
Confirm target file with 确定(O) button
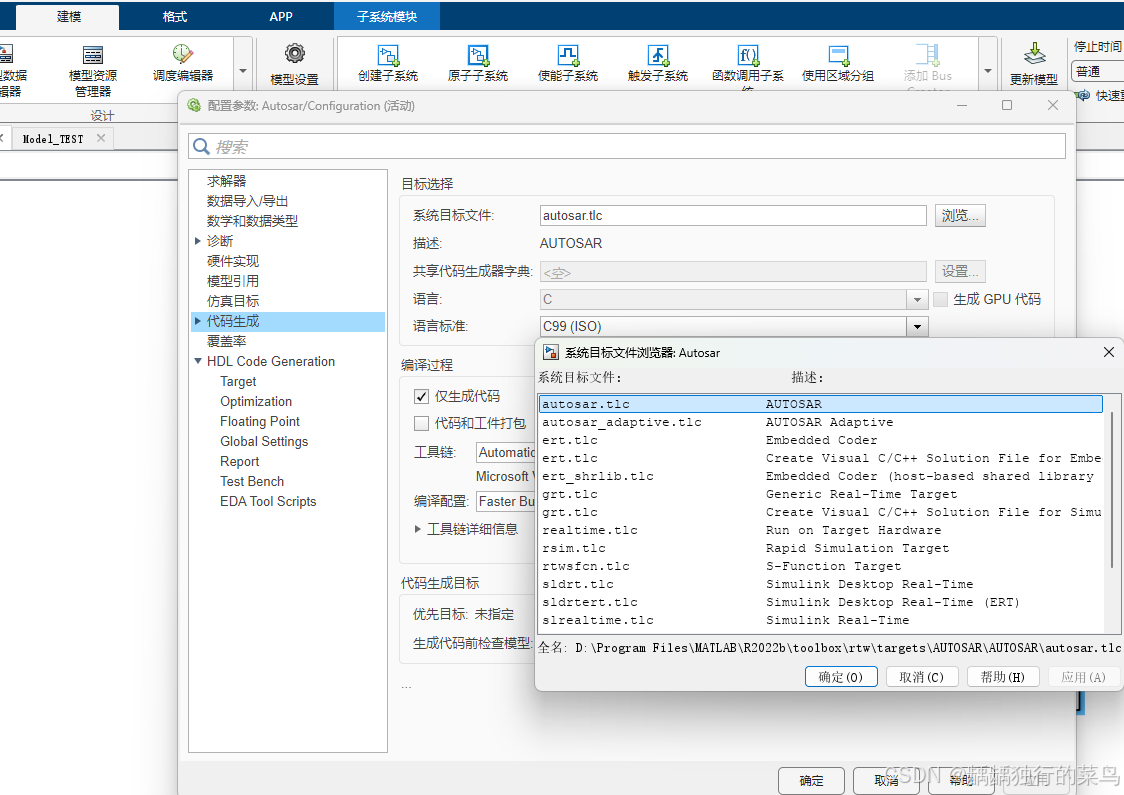click(840, 676)
